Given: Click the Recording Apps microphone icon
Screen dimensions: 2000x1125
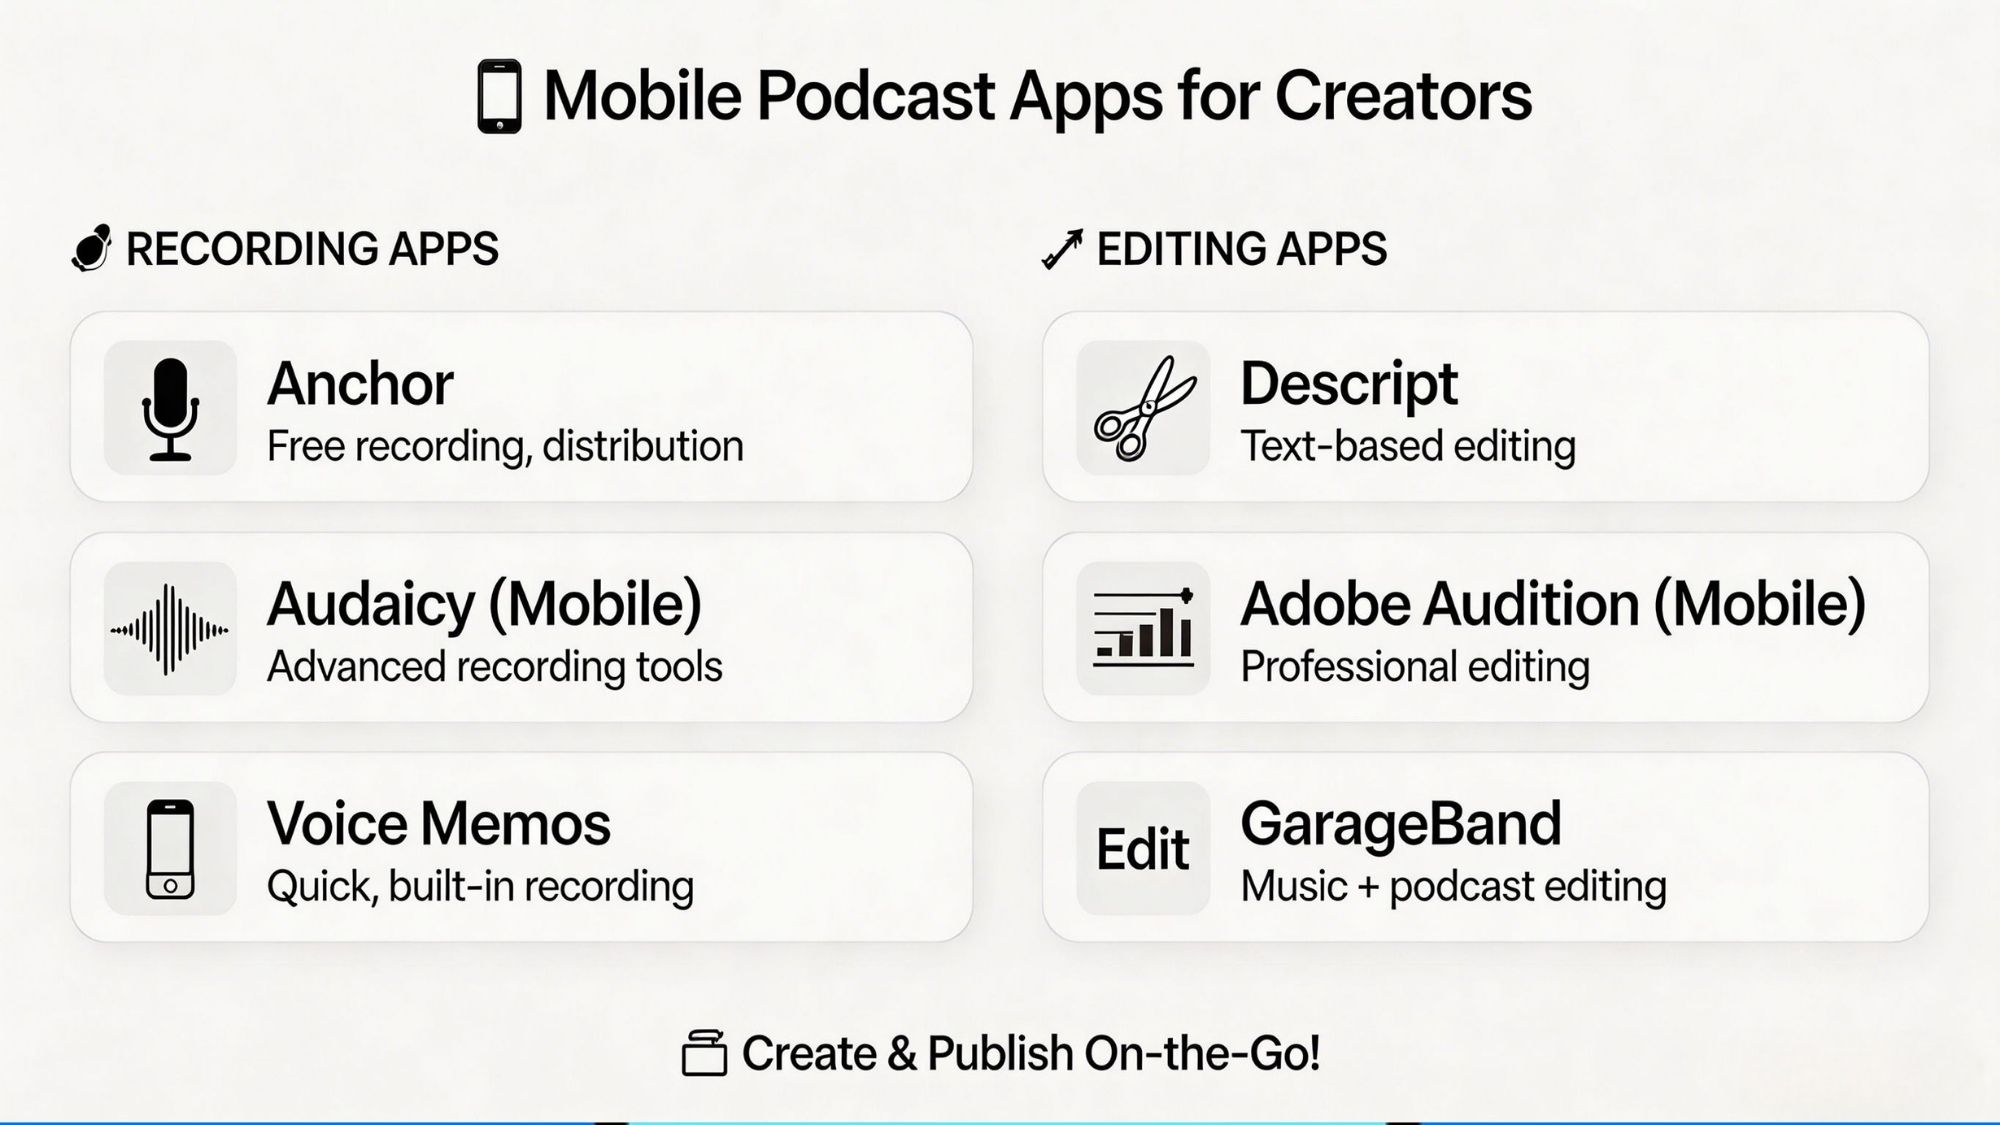Looking at the screenshot, I should (92, 248).
